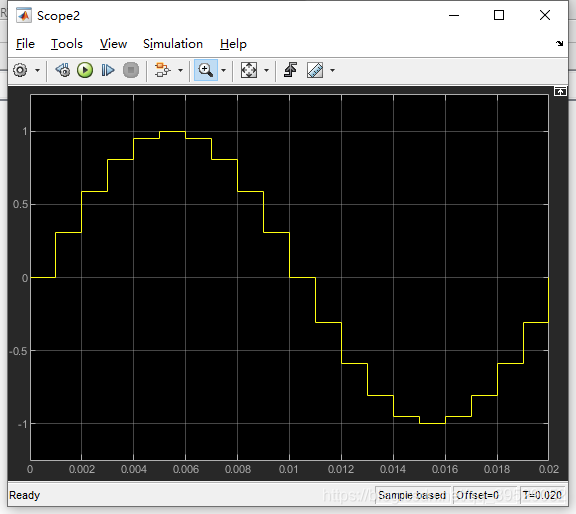Viewport: 576px width, 514px height.
Task: Click the Step Back button
Action: (x=62, y=70)
